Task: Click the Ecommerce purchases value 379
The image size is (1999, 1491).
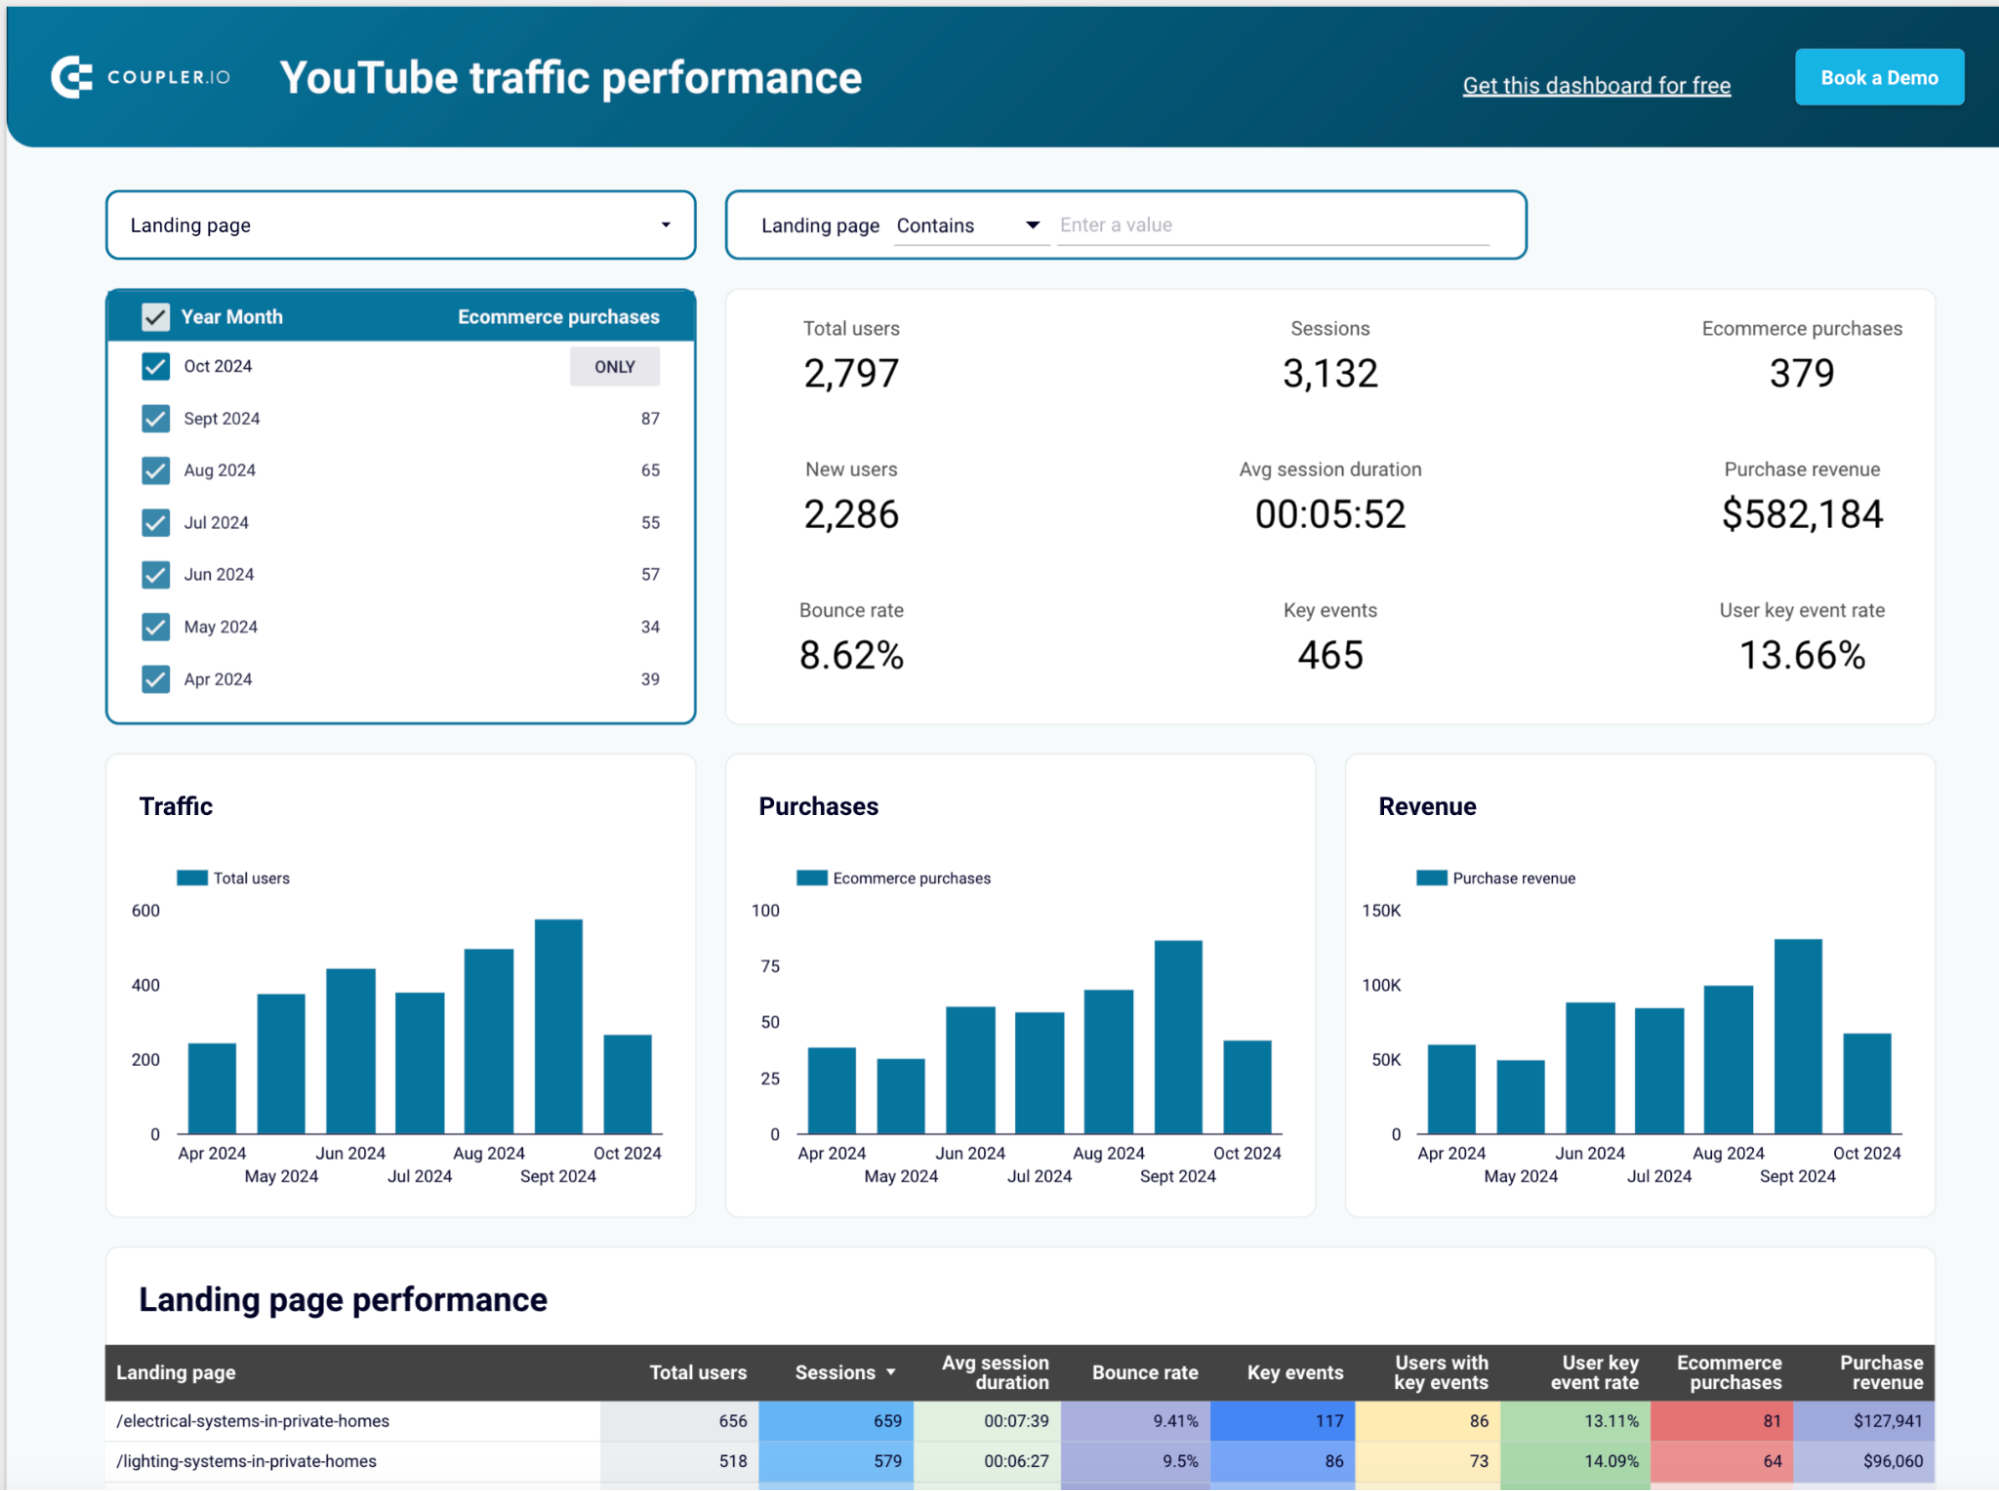Action: 1801,373
